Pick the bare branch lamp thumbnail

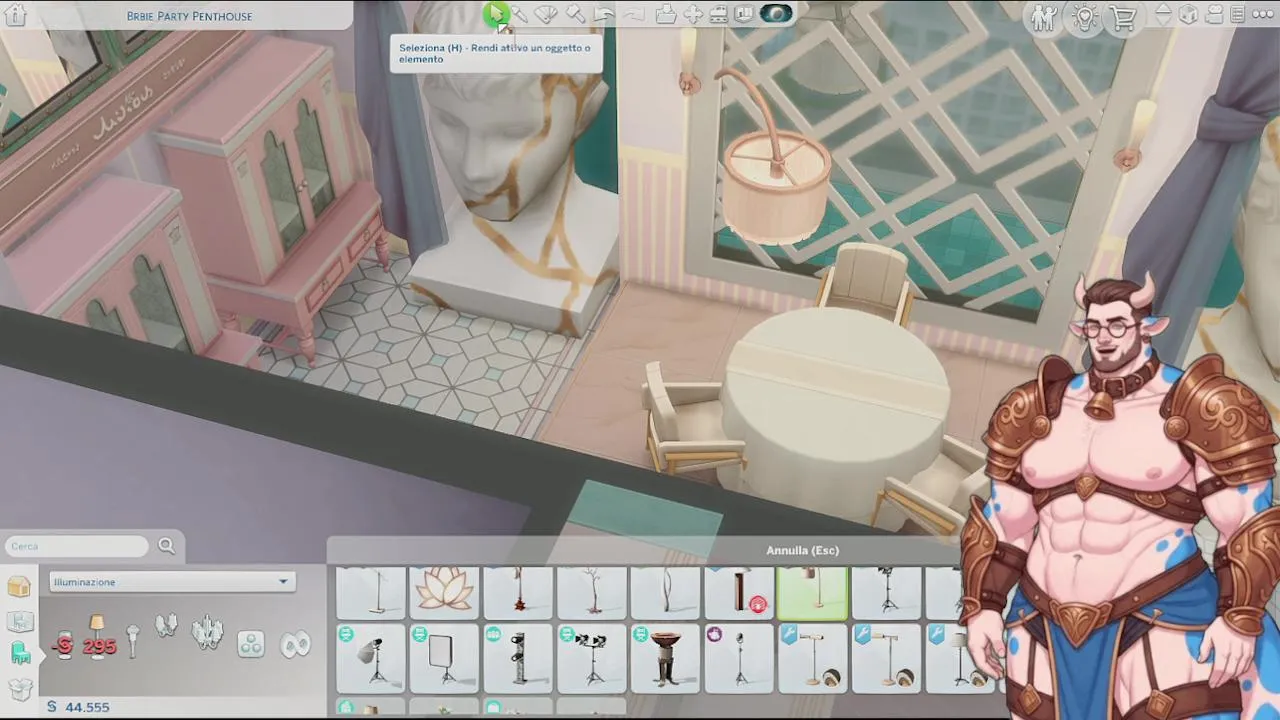592,592
